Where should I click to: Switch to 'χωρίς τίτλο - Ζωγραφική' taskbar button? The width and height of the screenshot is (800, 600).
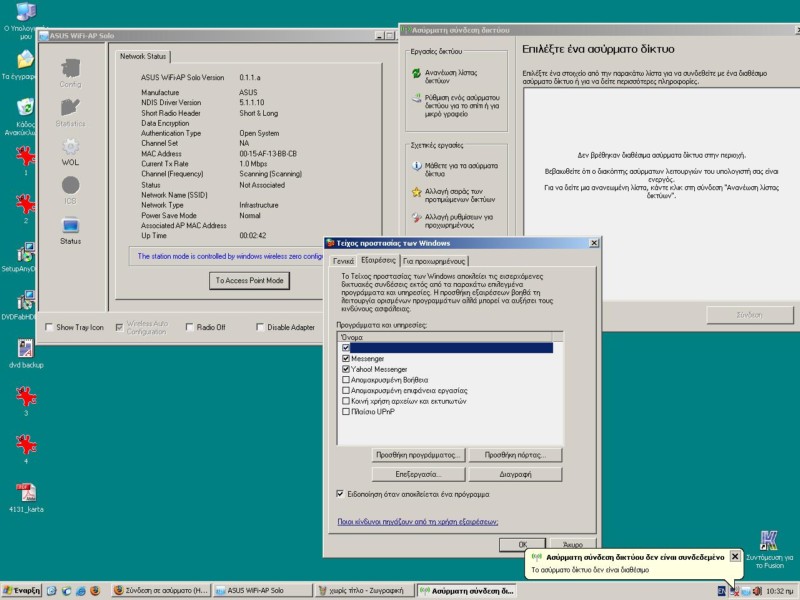(365, 591)
